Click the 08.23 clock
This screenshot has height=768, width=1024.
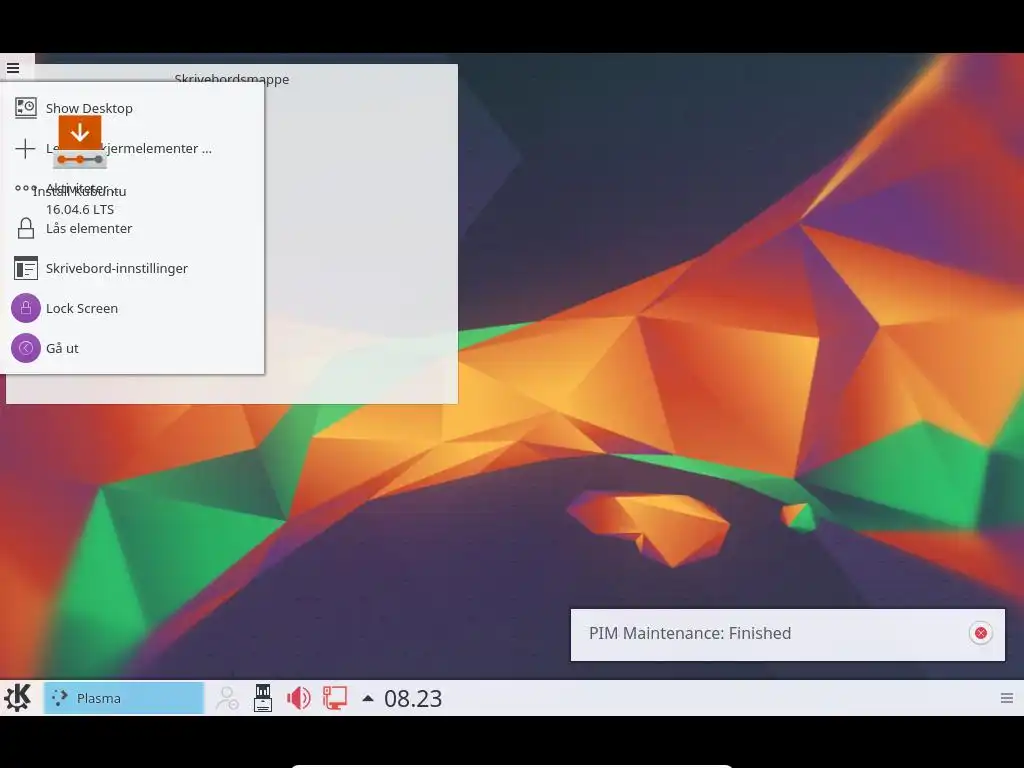pyautogui.click(x=413, y=699)
